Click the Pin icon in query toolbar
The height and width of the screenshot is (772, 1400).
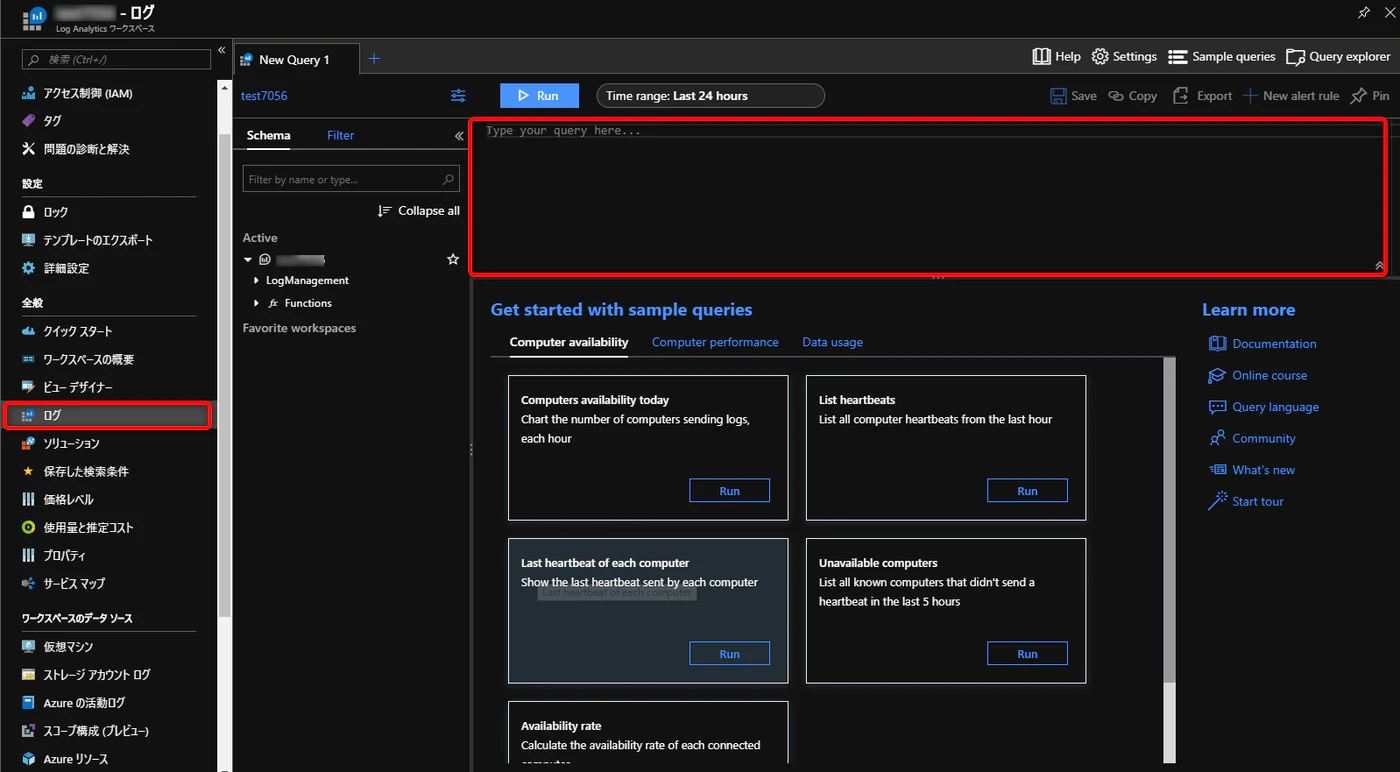click(x=1359, y=96)
